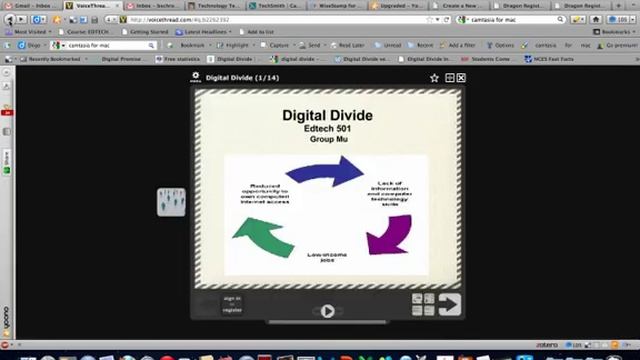The width and height of the screenshot is (640, 360).
Task: Click the bookmark star in the URL bar
Action: (429, 20)
